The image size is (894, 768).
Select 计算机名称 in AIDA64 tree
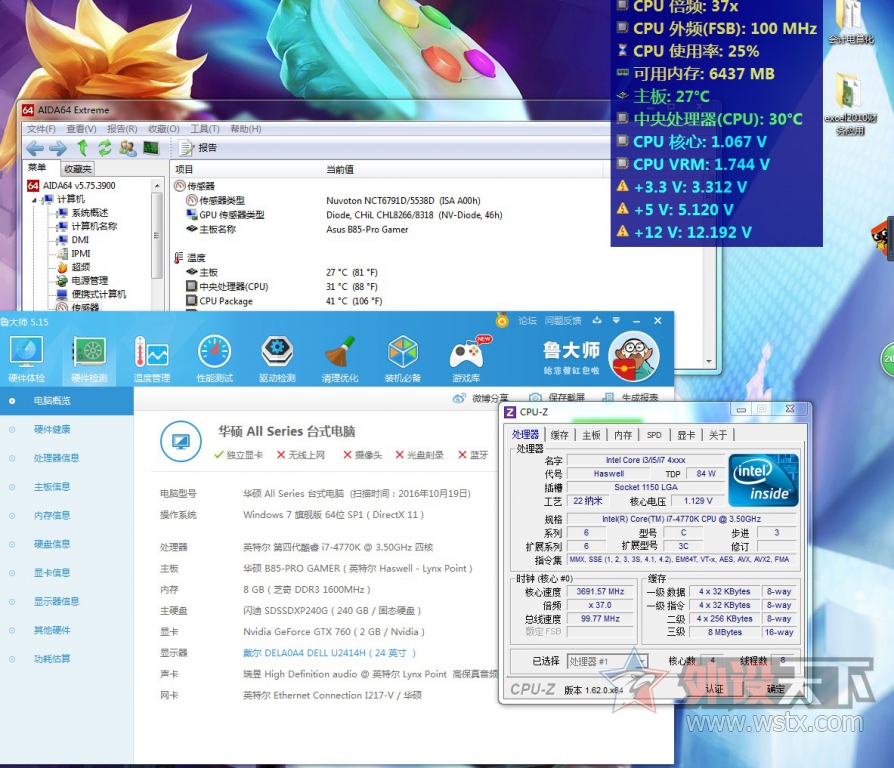[94, 226]
